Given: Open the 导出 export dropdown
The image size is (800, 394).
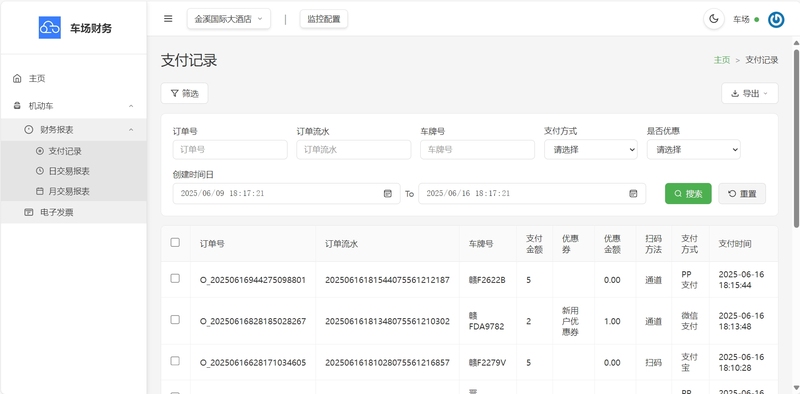Looking at the screenshot, I should (x=749, y=93).
